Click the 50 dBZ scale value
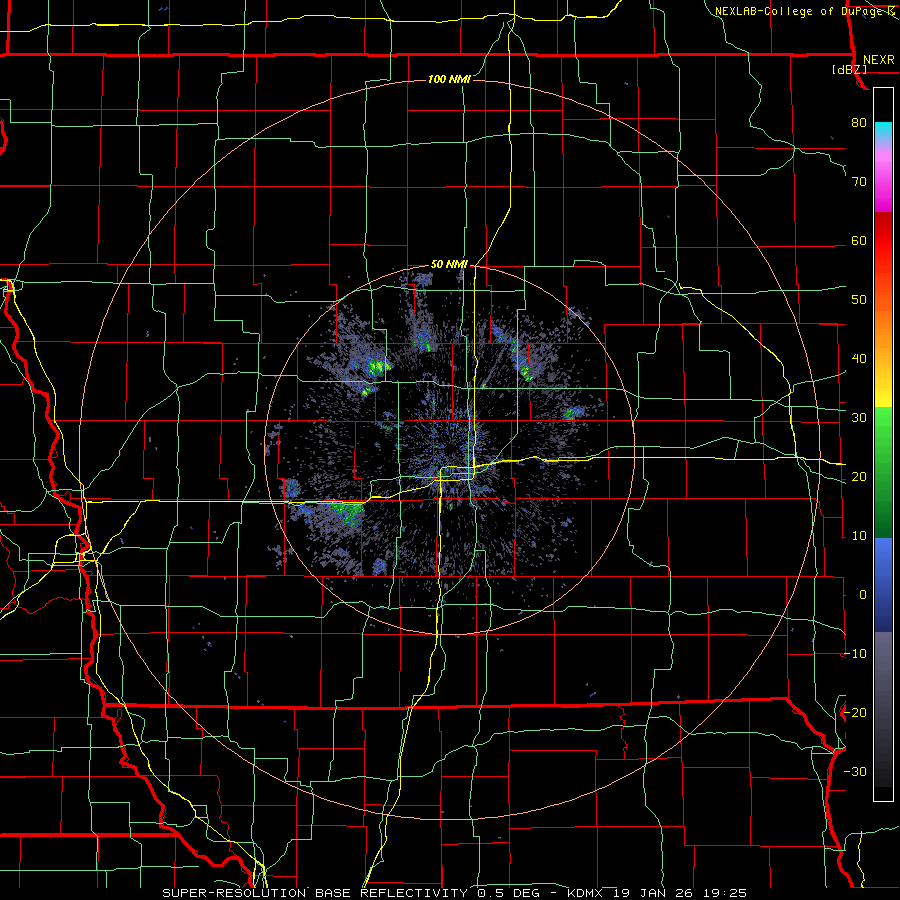 [859, 300]
